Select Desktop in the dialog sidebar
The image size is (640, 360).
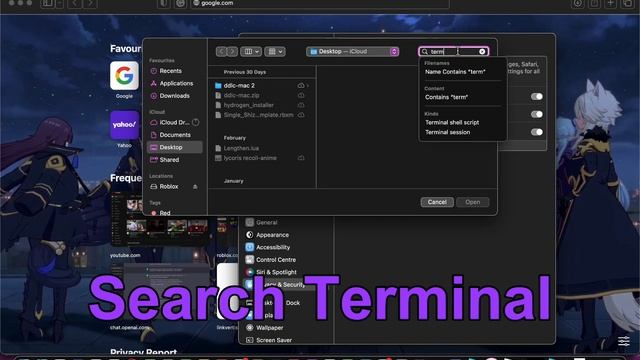tap(174, 147)
